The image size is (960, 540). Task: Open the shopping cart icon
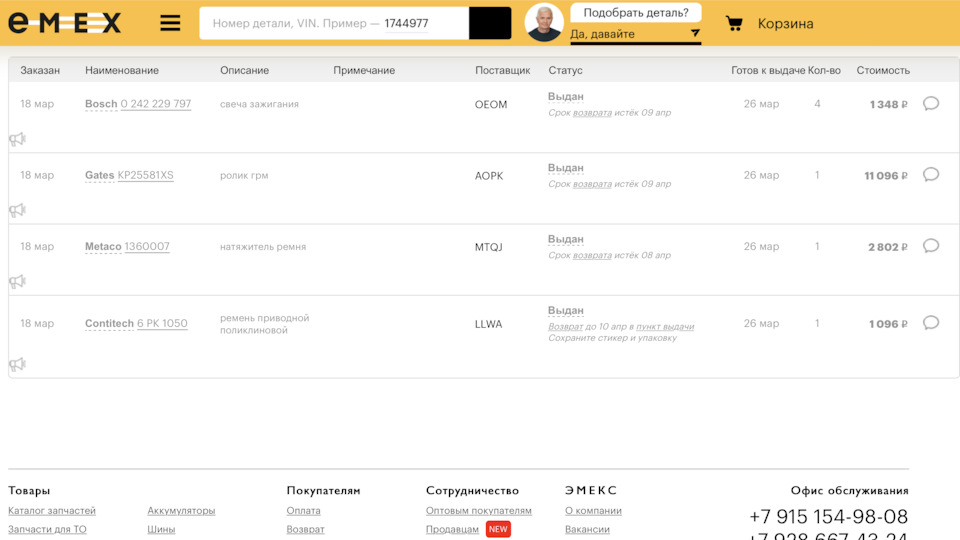733,23
